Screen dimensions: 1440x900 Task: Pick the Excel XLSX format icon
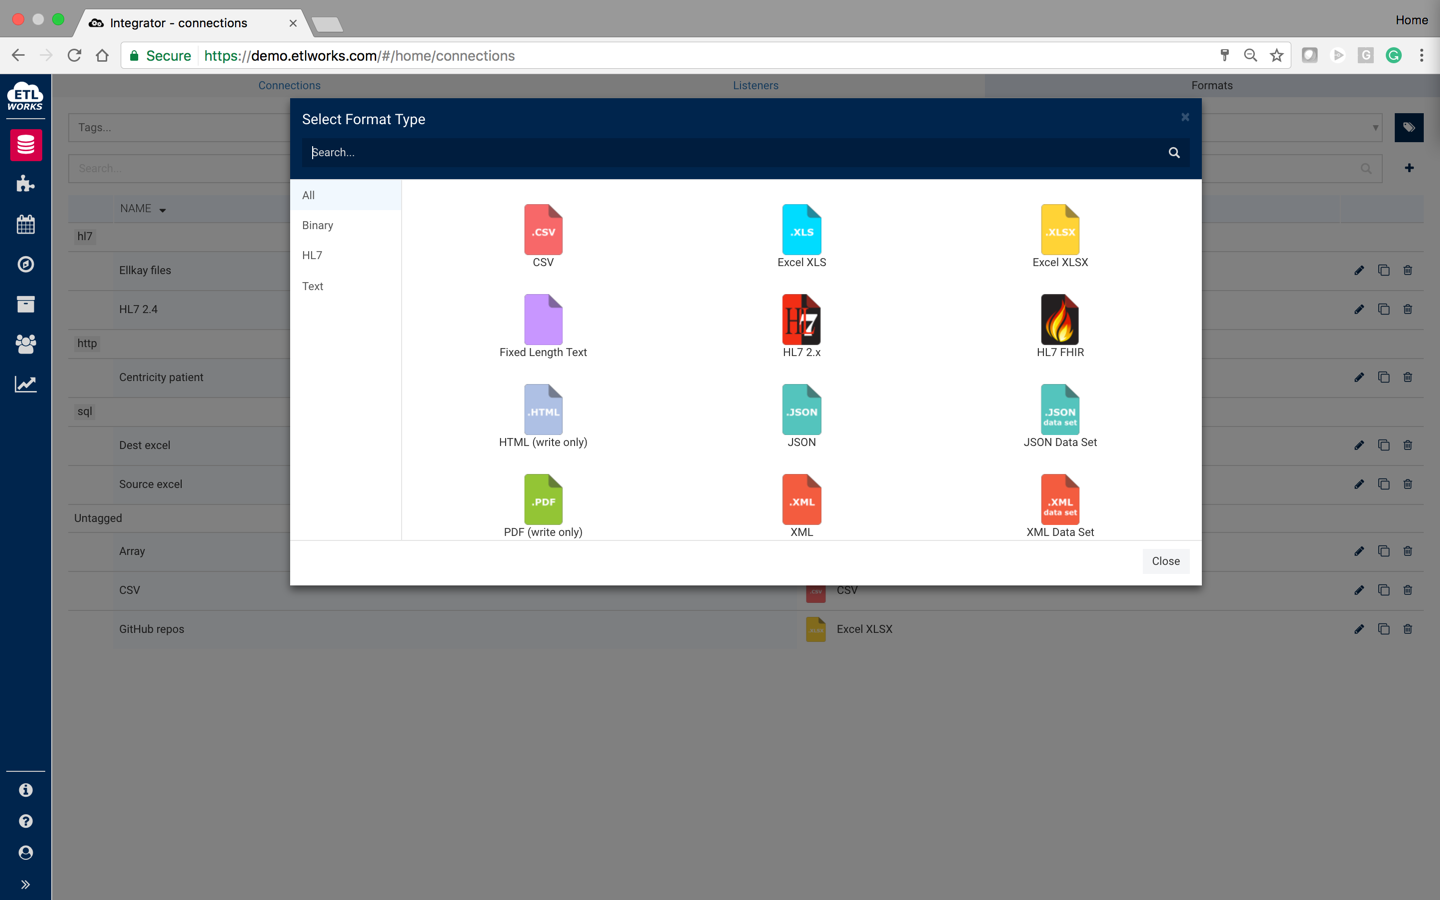[x=1060, y=230]
